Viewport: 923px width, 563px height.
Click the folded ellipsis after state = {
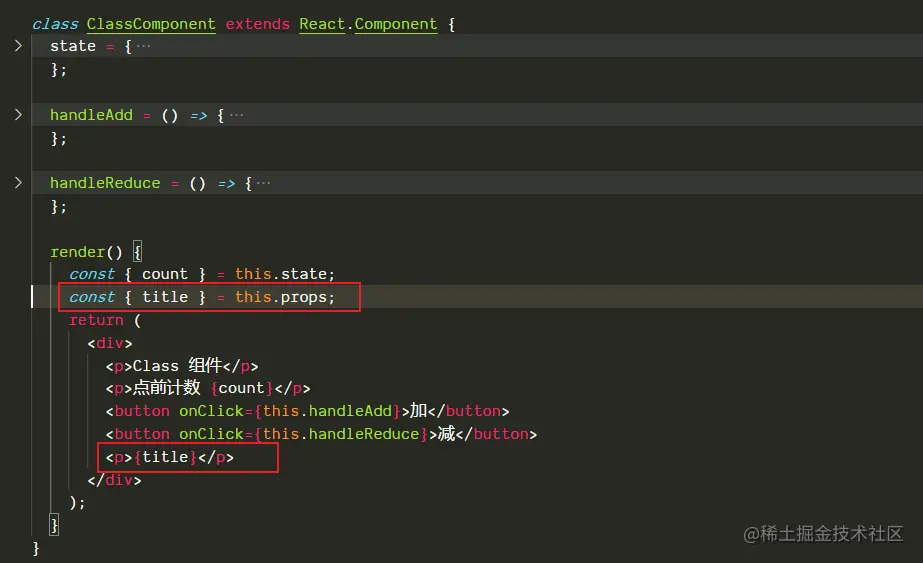pyautogui.click(x=143, y=46)
